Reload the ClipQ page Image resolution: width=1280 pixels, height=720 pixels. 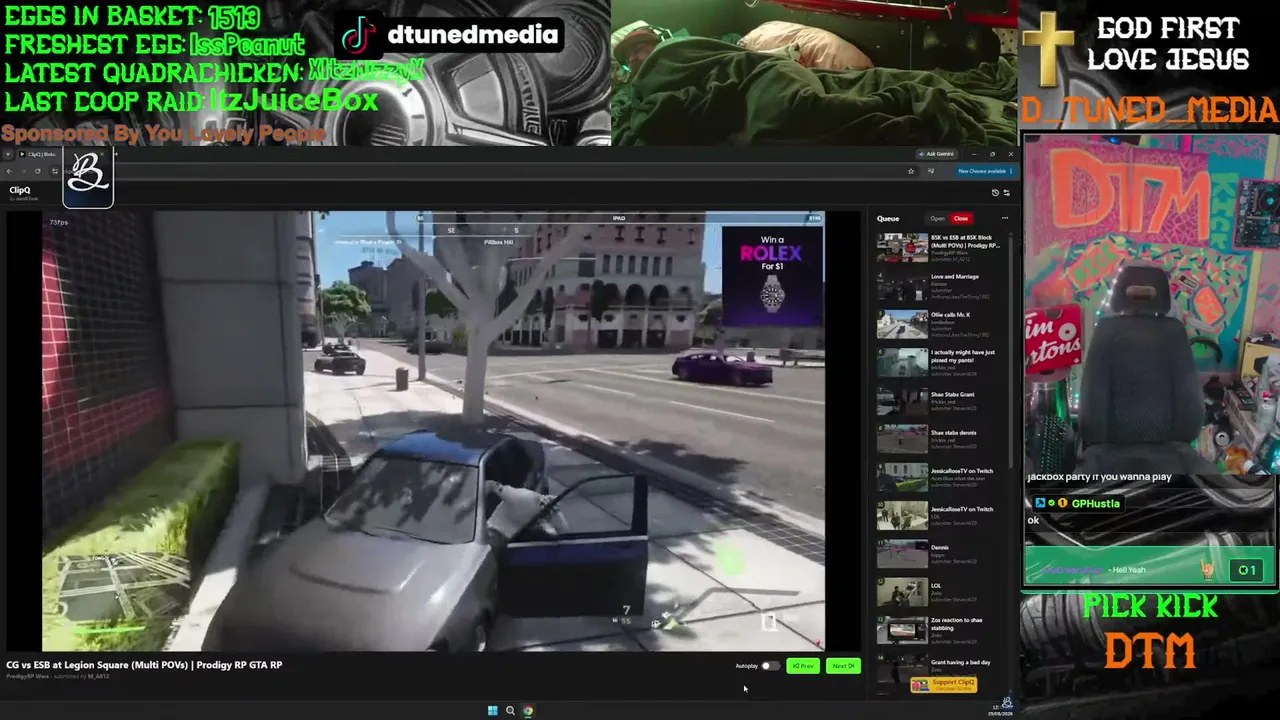38,171
